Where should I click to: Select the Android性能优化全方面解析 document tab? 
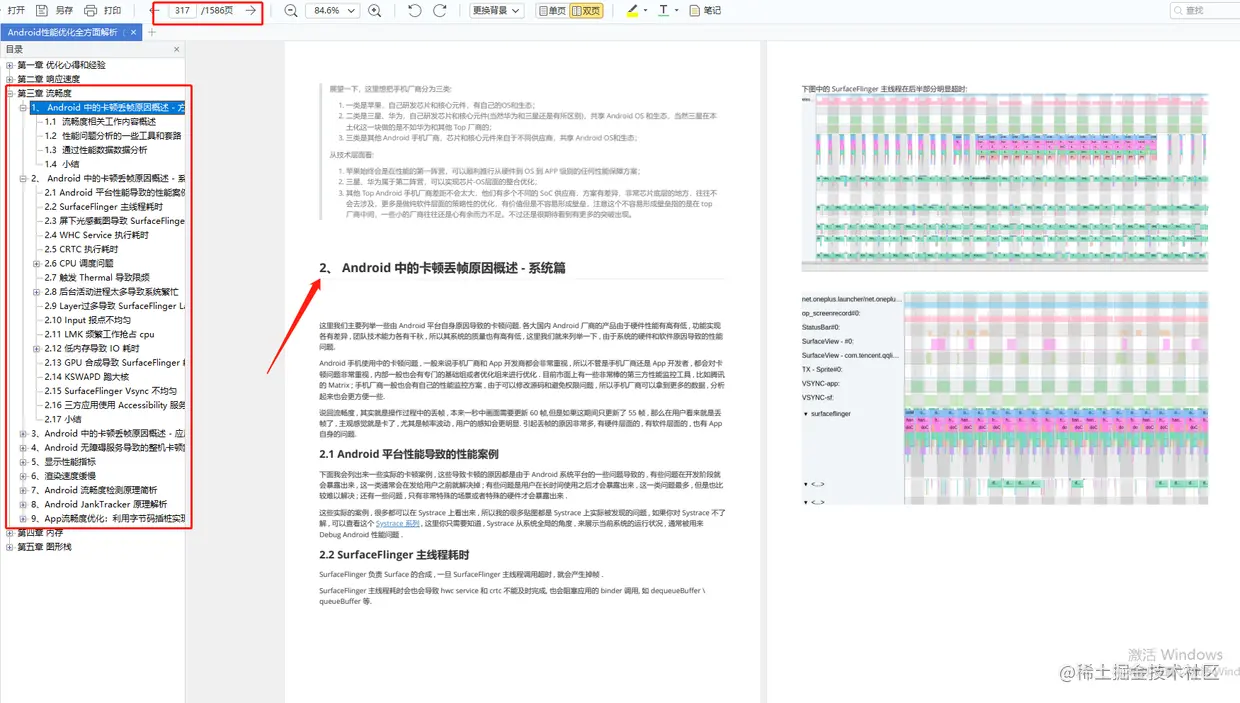click(x=62, y=32)
